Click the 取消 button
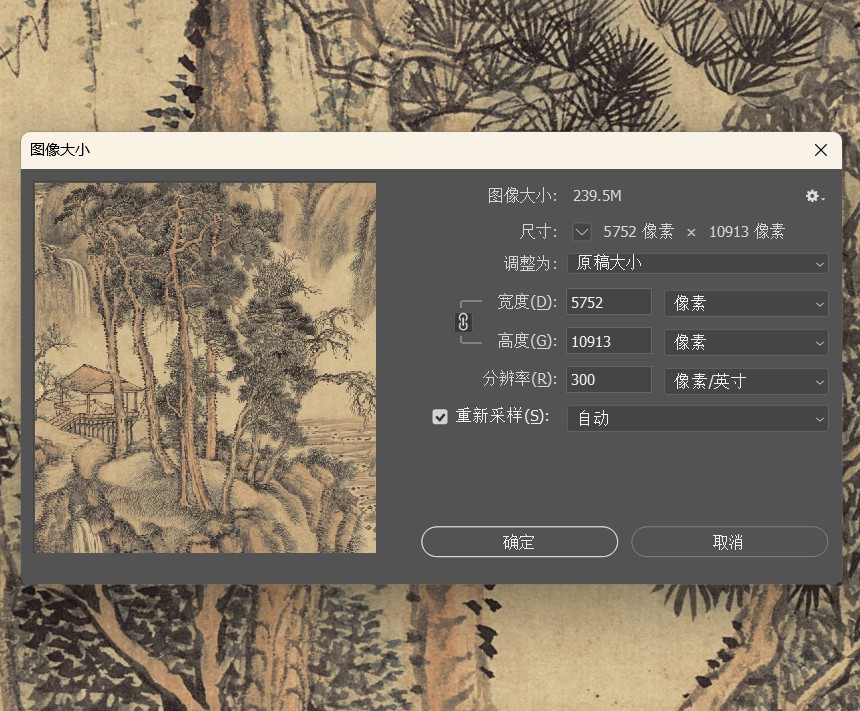The width and height of the screenshot is (860, 711). pos(729,542)
